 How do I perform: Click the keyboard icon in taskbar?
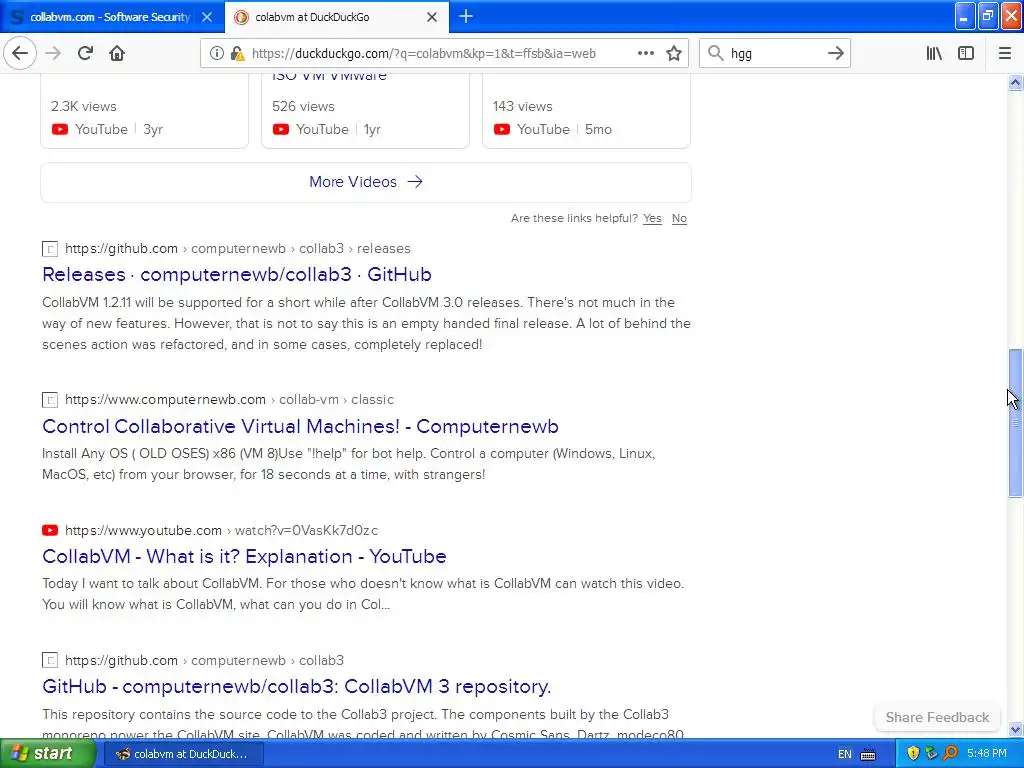pos(868,754)
